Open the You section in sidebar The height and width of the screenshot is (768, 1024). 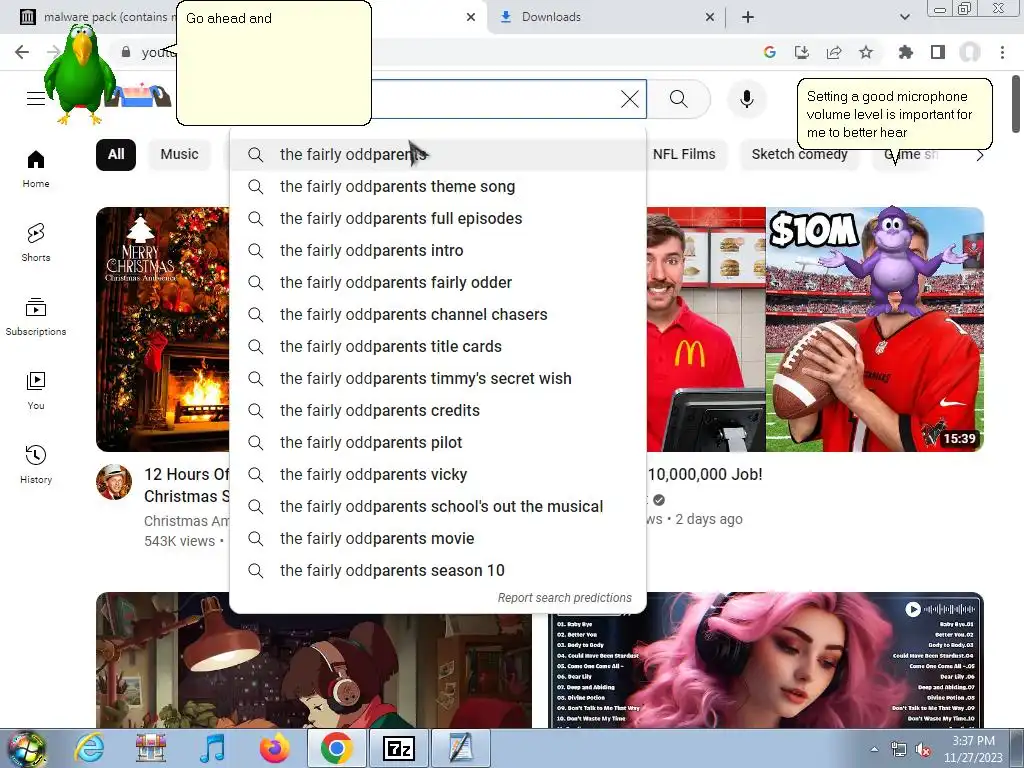pos(36,391)
